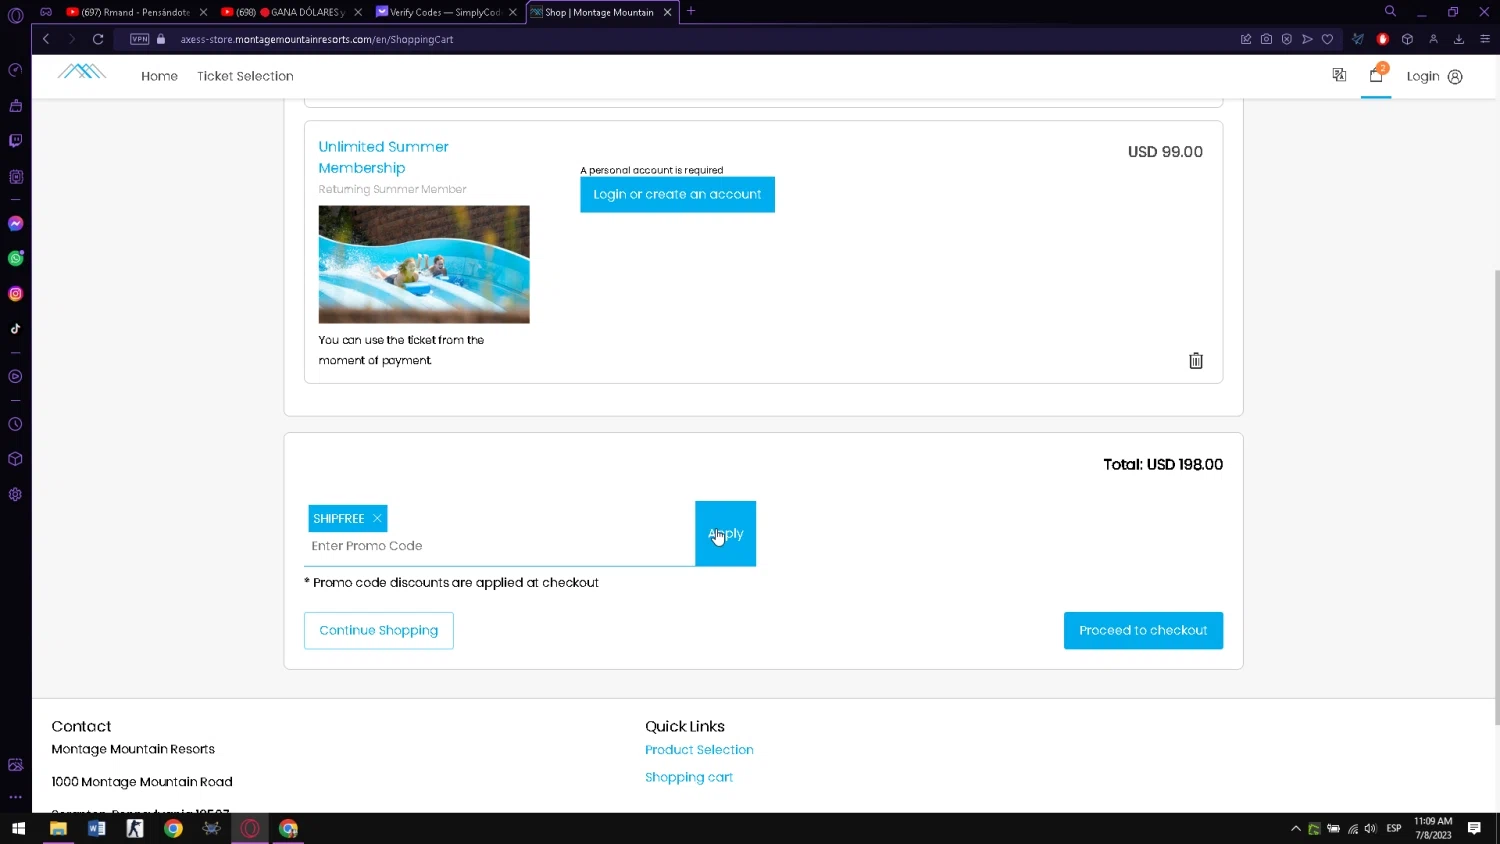Open the History clock in sidebar

point(15,424)
